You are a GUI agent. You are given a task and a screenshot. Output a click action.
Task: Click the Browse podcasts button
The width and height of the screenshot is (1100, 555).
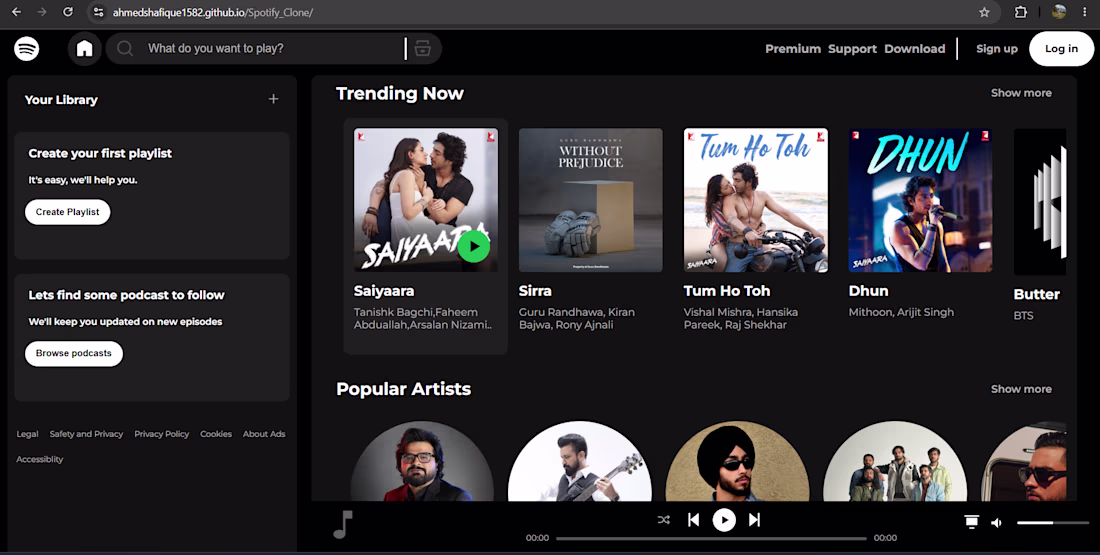point(74,354)
